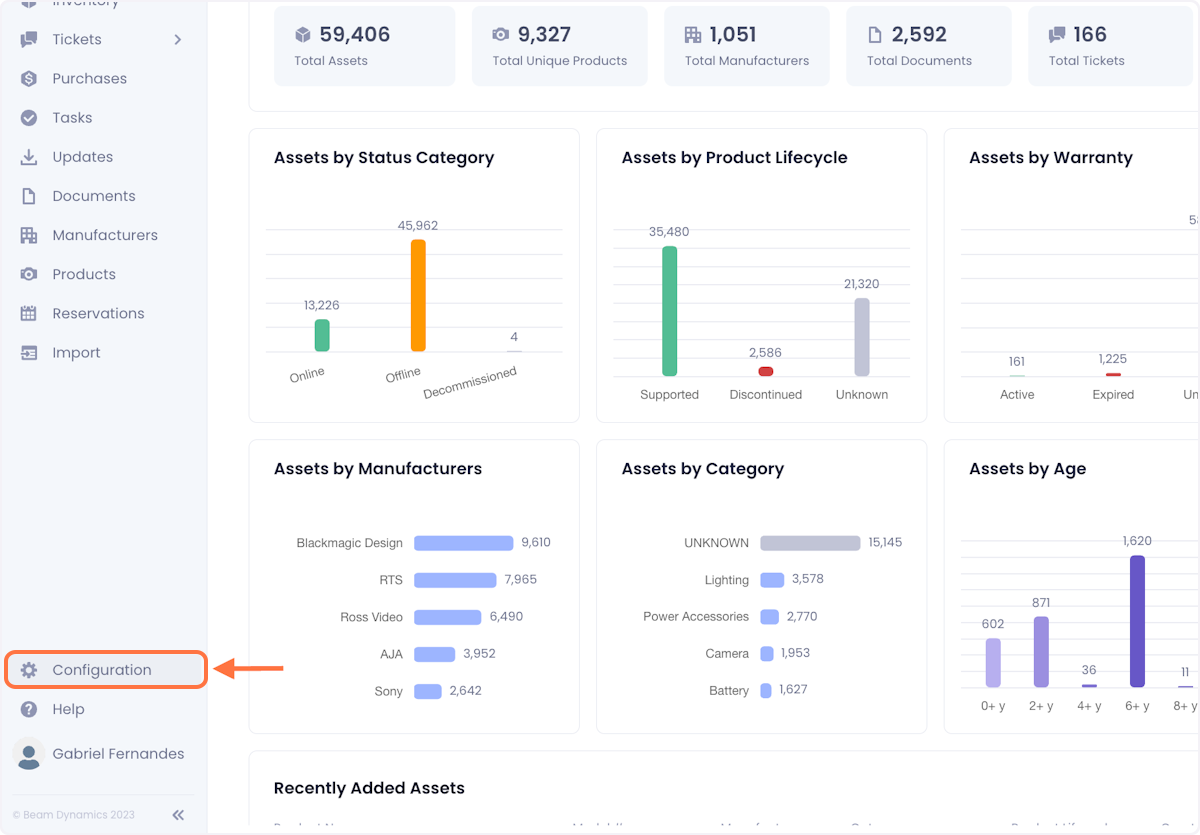The height and width of the screenshot is (835, 1200).
Task: Expand the Tickets submenu chevron
Action: pos(178,39)
